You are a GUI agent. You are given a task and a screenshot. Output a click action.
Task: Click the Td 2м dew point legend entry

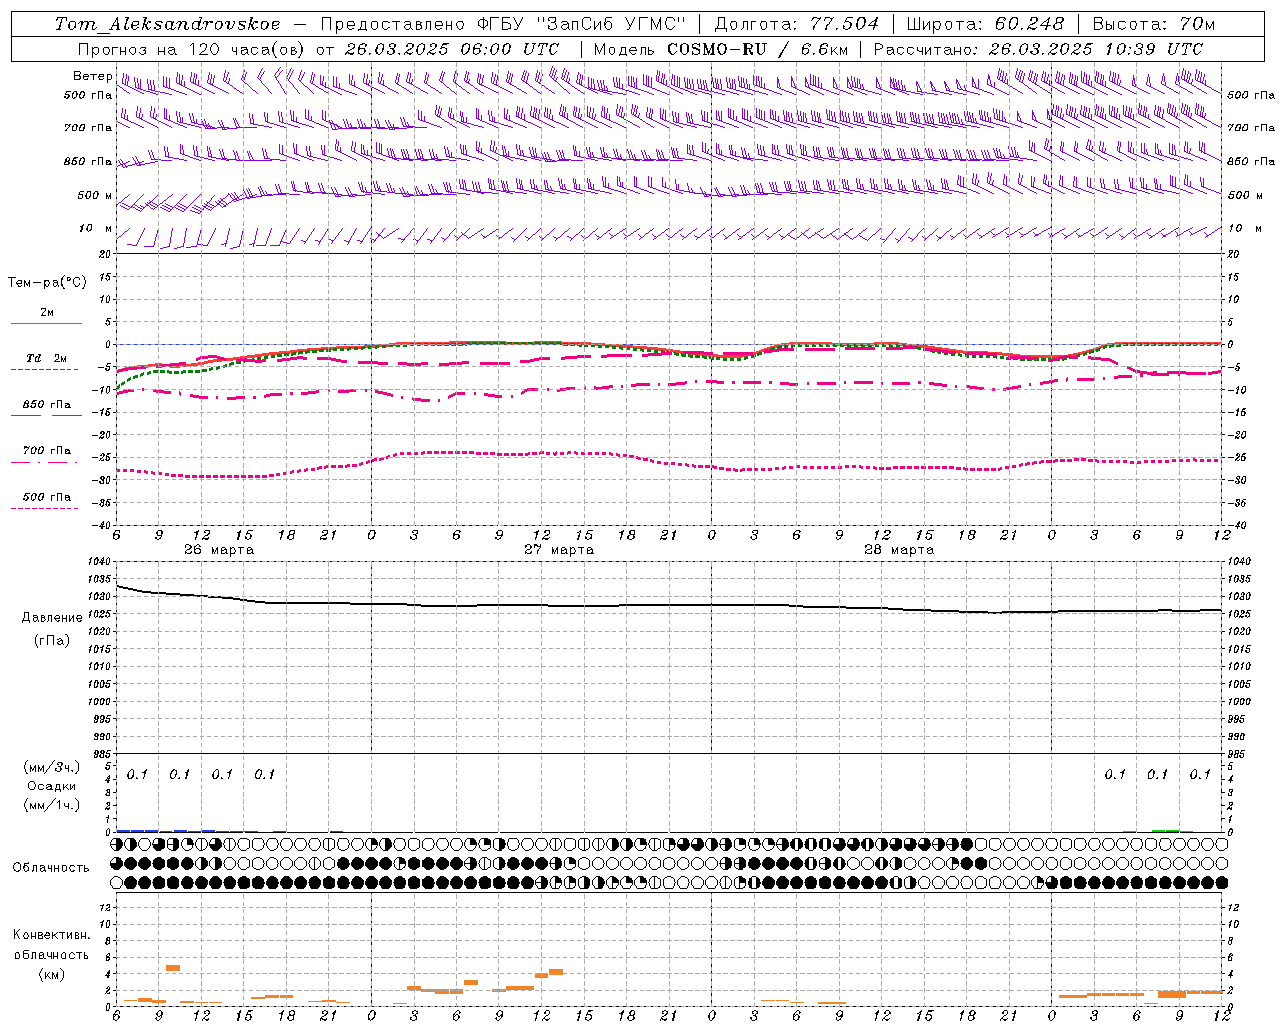46,358
